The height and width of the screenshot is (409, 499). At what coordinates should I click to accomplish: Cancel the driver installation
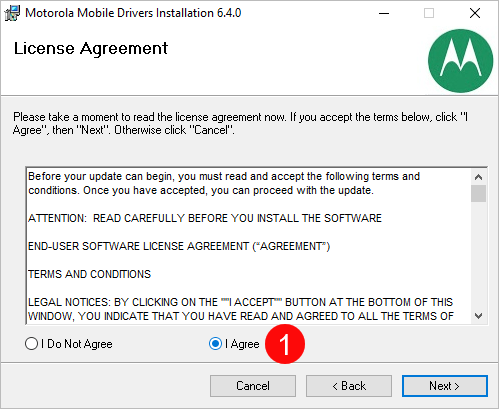253,386
